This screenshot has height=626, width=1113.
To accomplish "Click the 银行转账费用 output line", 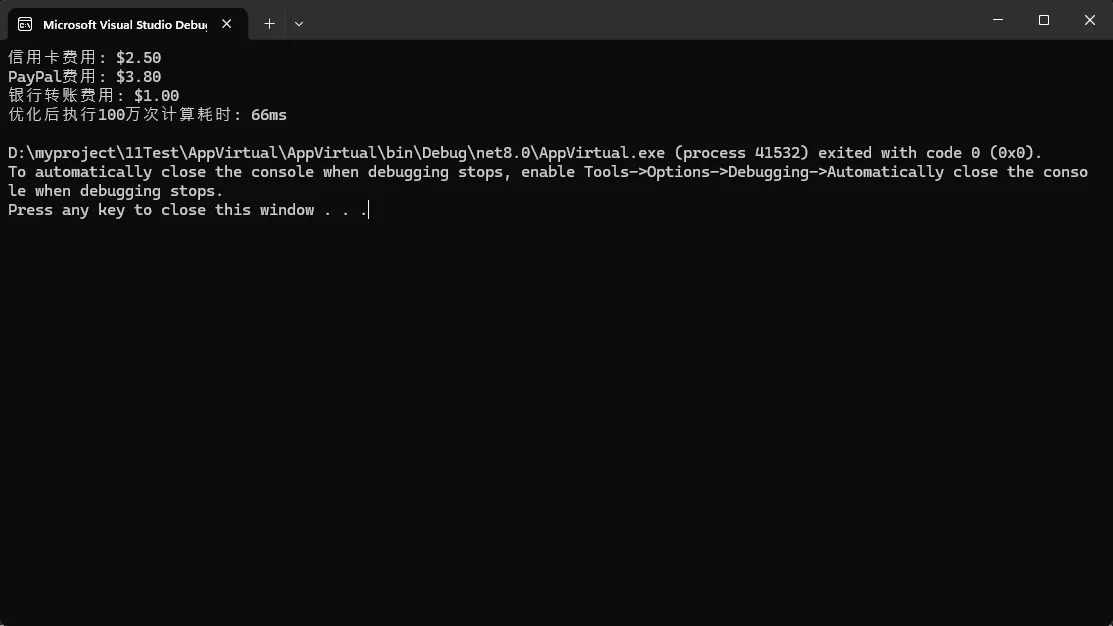I will [93, 96].
